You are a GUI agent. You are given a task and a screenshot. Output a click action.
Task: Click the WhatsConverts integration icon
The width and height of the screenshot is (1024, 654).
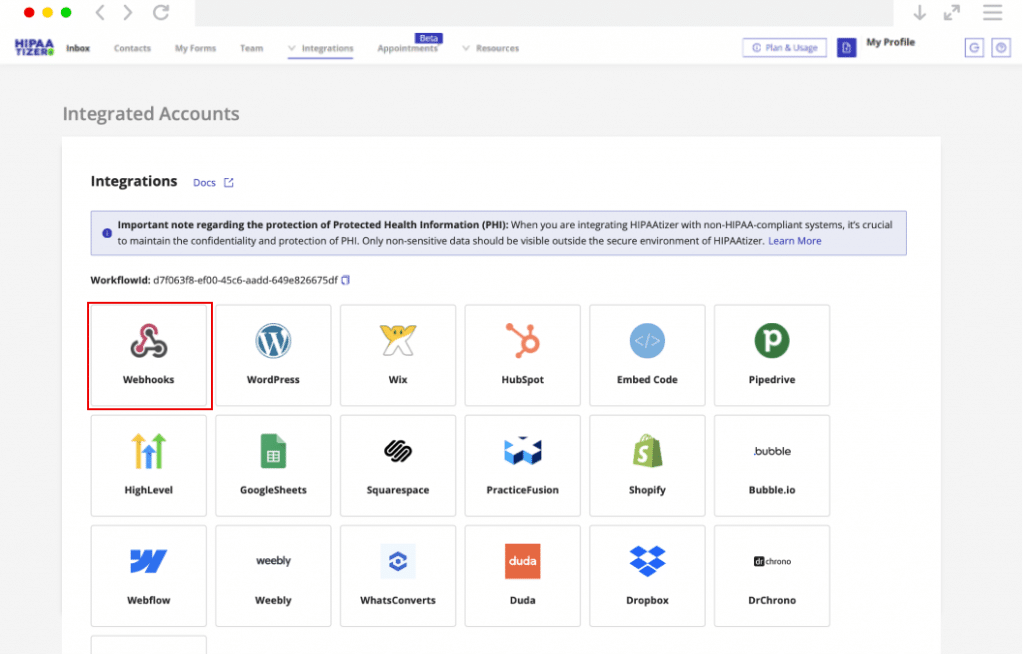398,561
